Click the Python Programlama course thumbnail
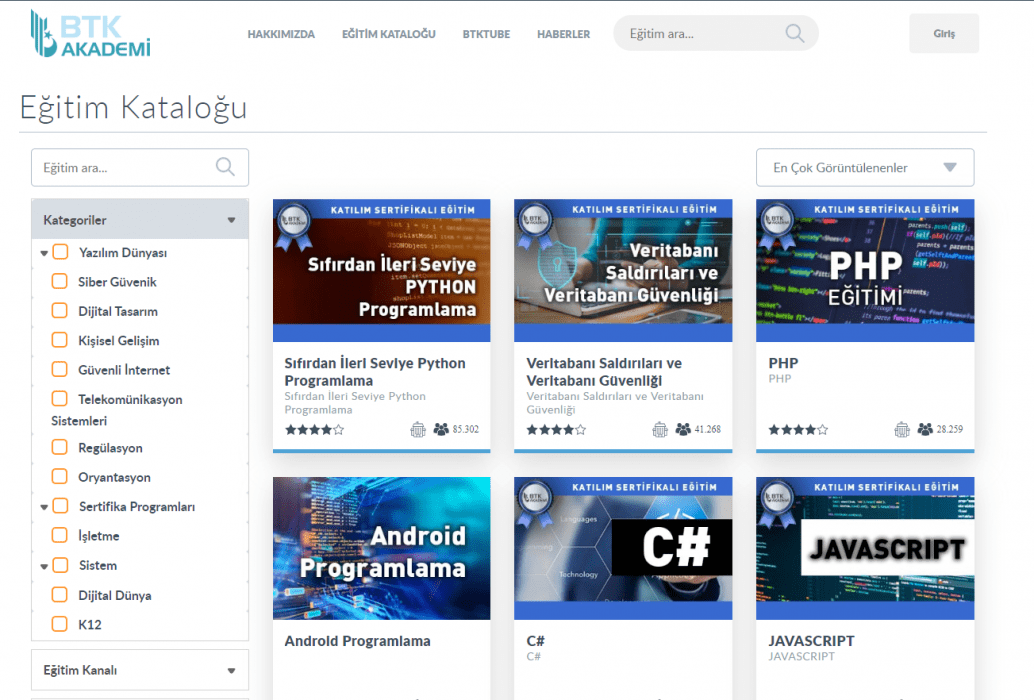 point(381,270)
